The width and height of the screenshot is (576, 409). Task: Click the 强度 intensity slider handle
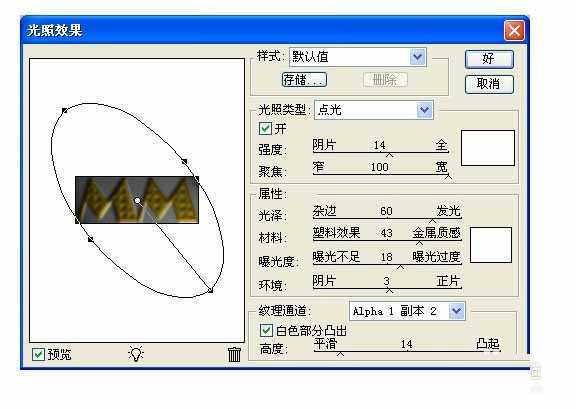point(389,155)
